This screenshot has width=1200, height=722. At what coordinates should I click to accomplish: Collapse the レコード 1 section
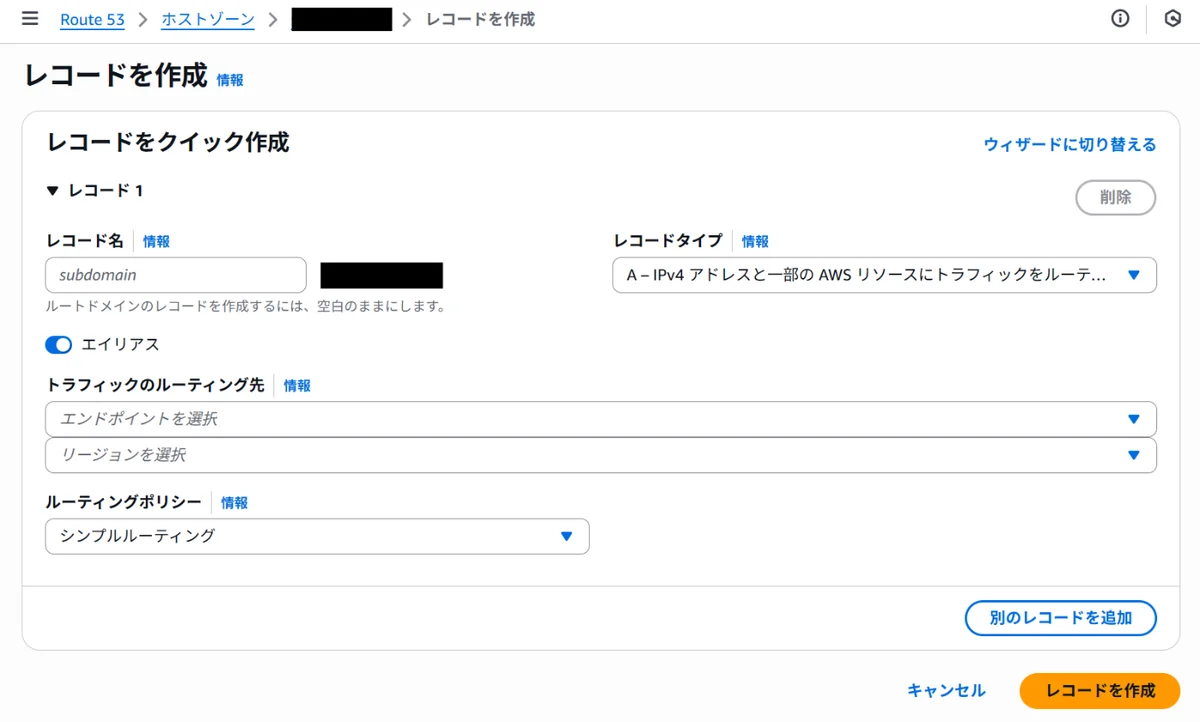52,190
